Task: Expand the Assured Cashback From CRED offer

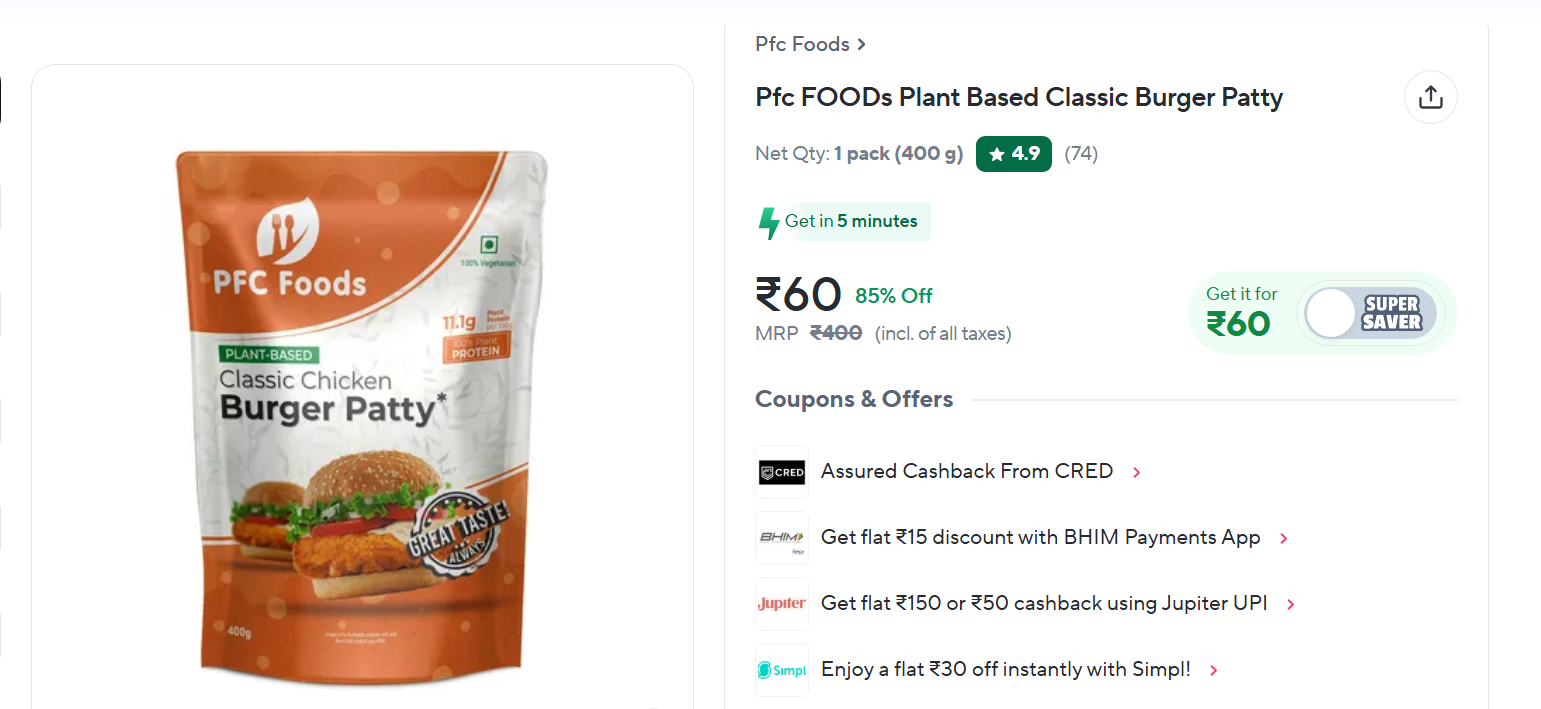Action: coord(1136,472)
